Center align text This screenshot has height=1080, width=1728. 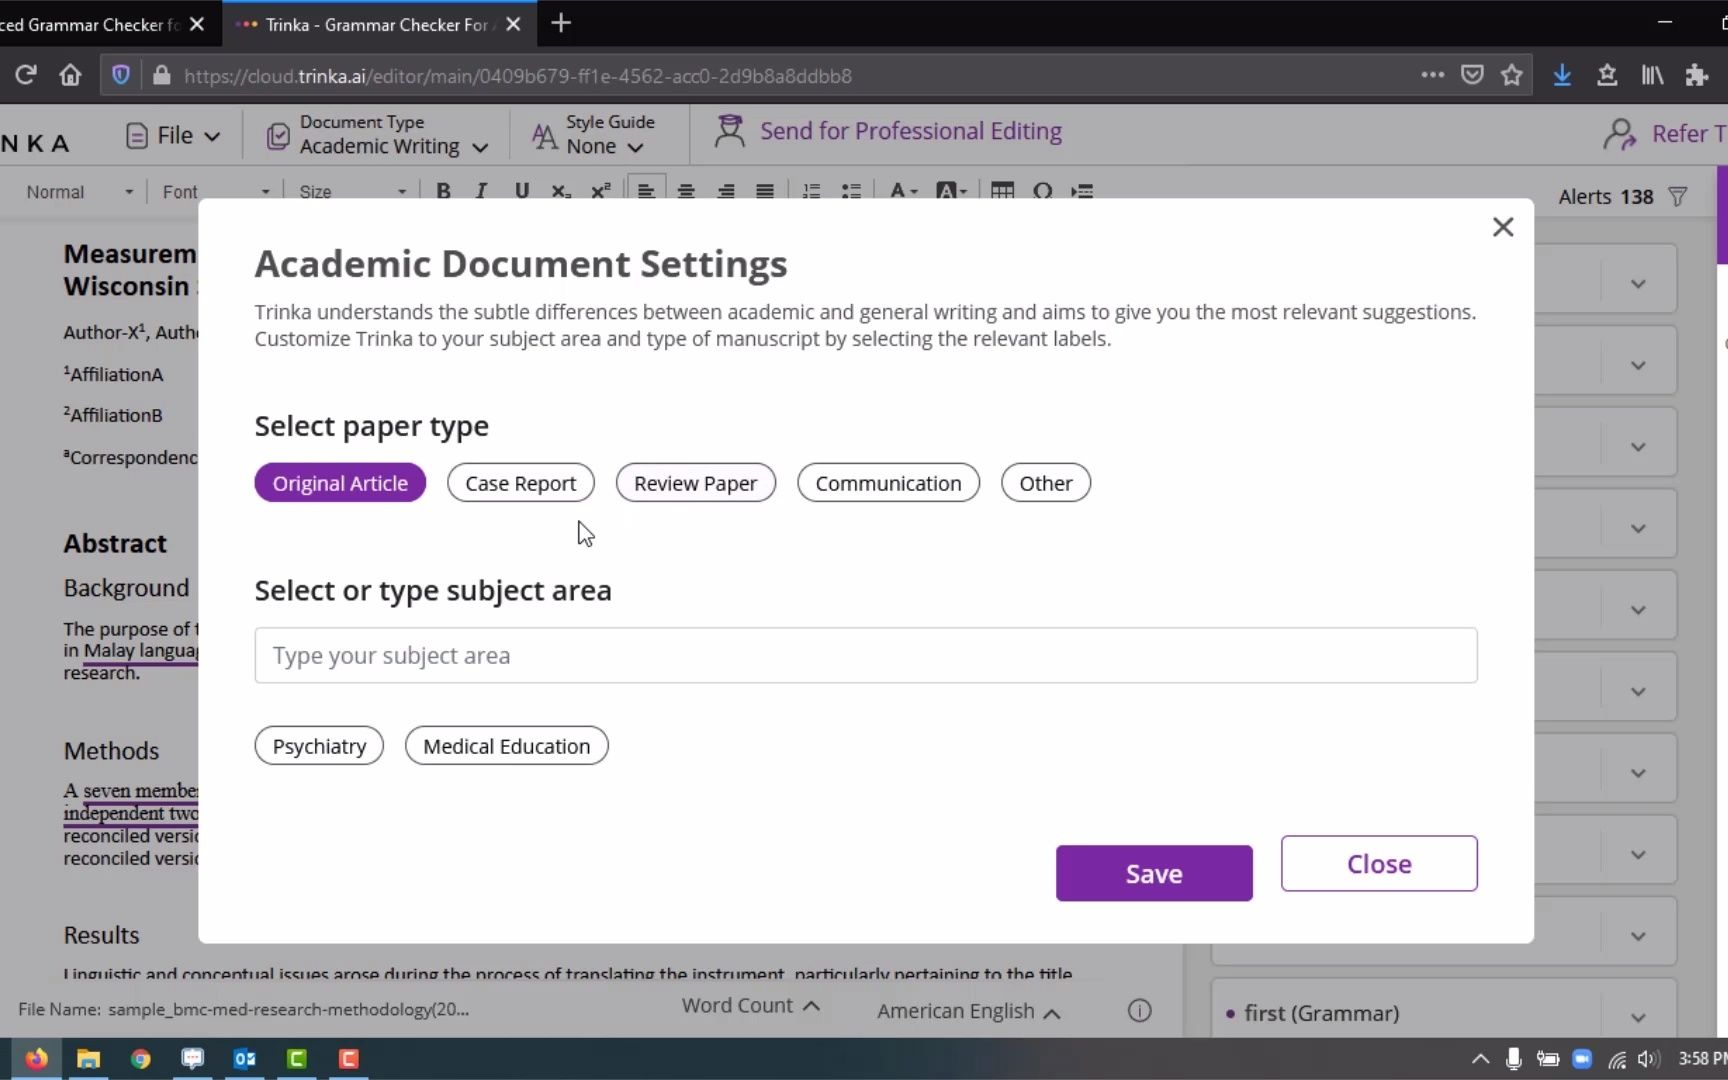point(686,191)
